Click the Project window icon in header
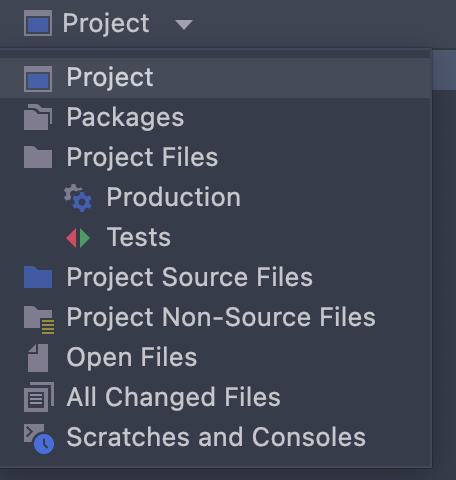This screenshot has height=480, width=456. [38, 23]
